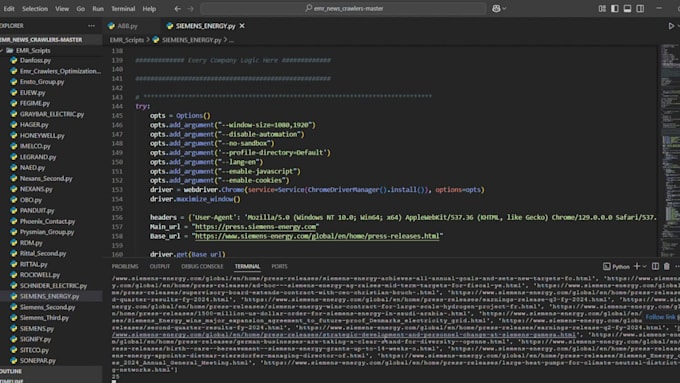Open the Go menu
This screenshot has width=680, height=383.
[80, 8]
